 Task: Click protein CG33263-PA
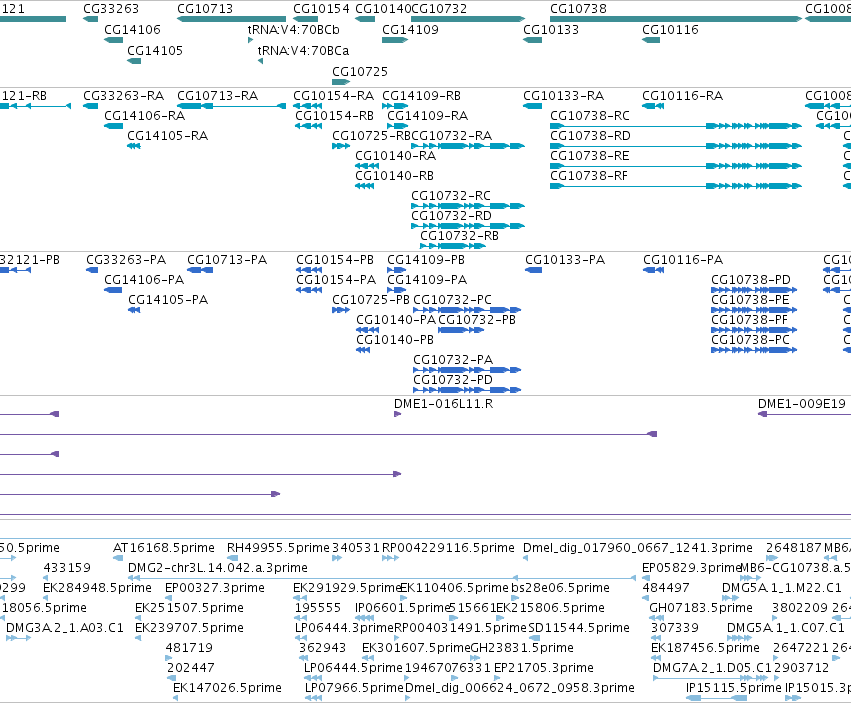point(126,259)
